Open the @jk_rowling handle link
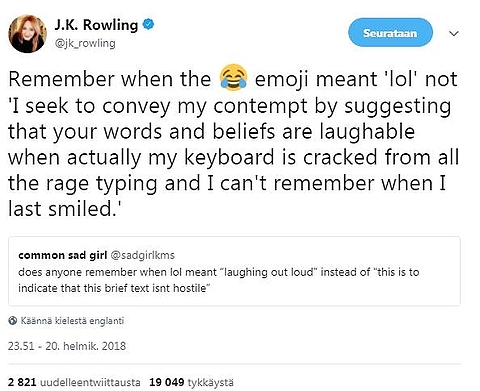Image resolution: width=480 pixels, height=391 pixels. (85, 43)
